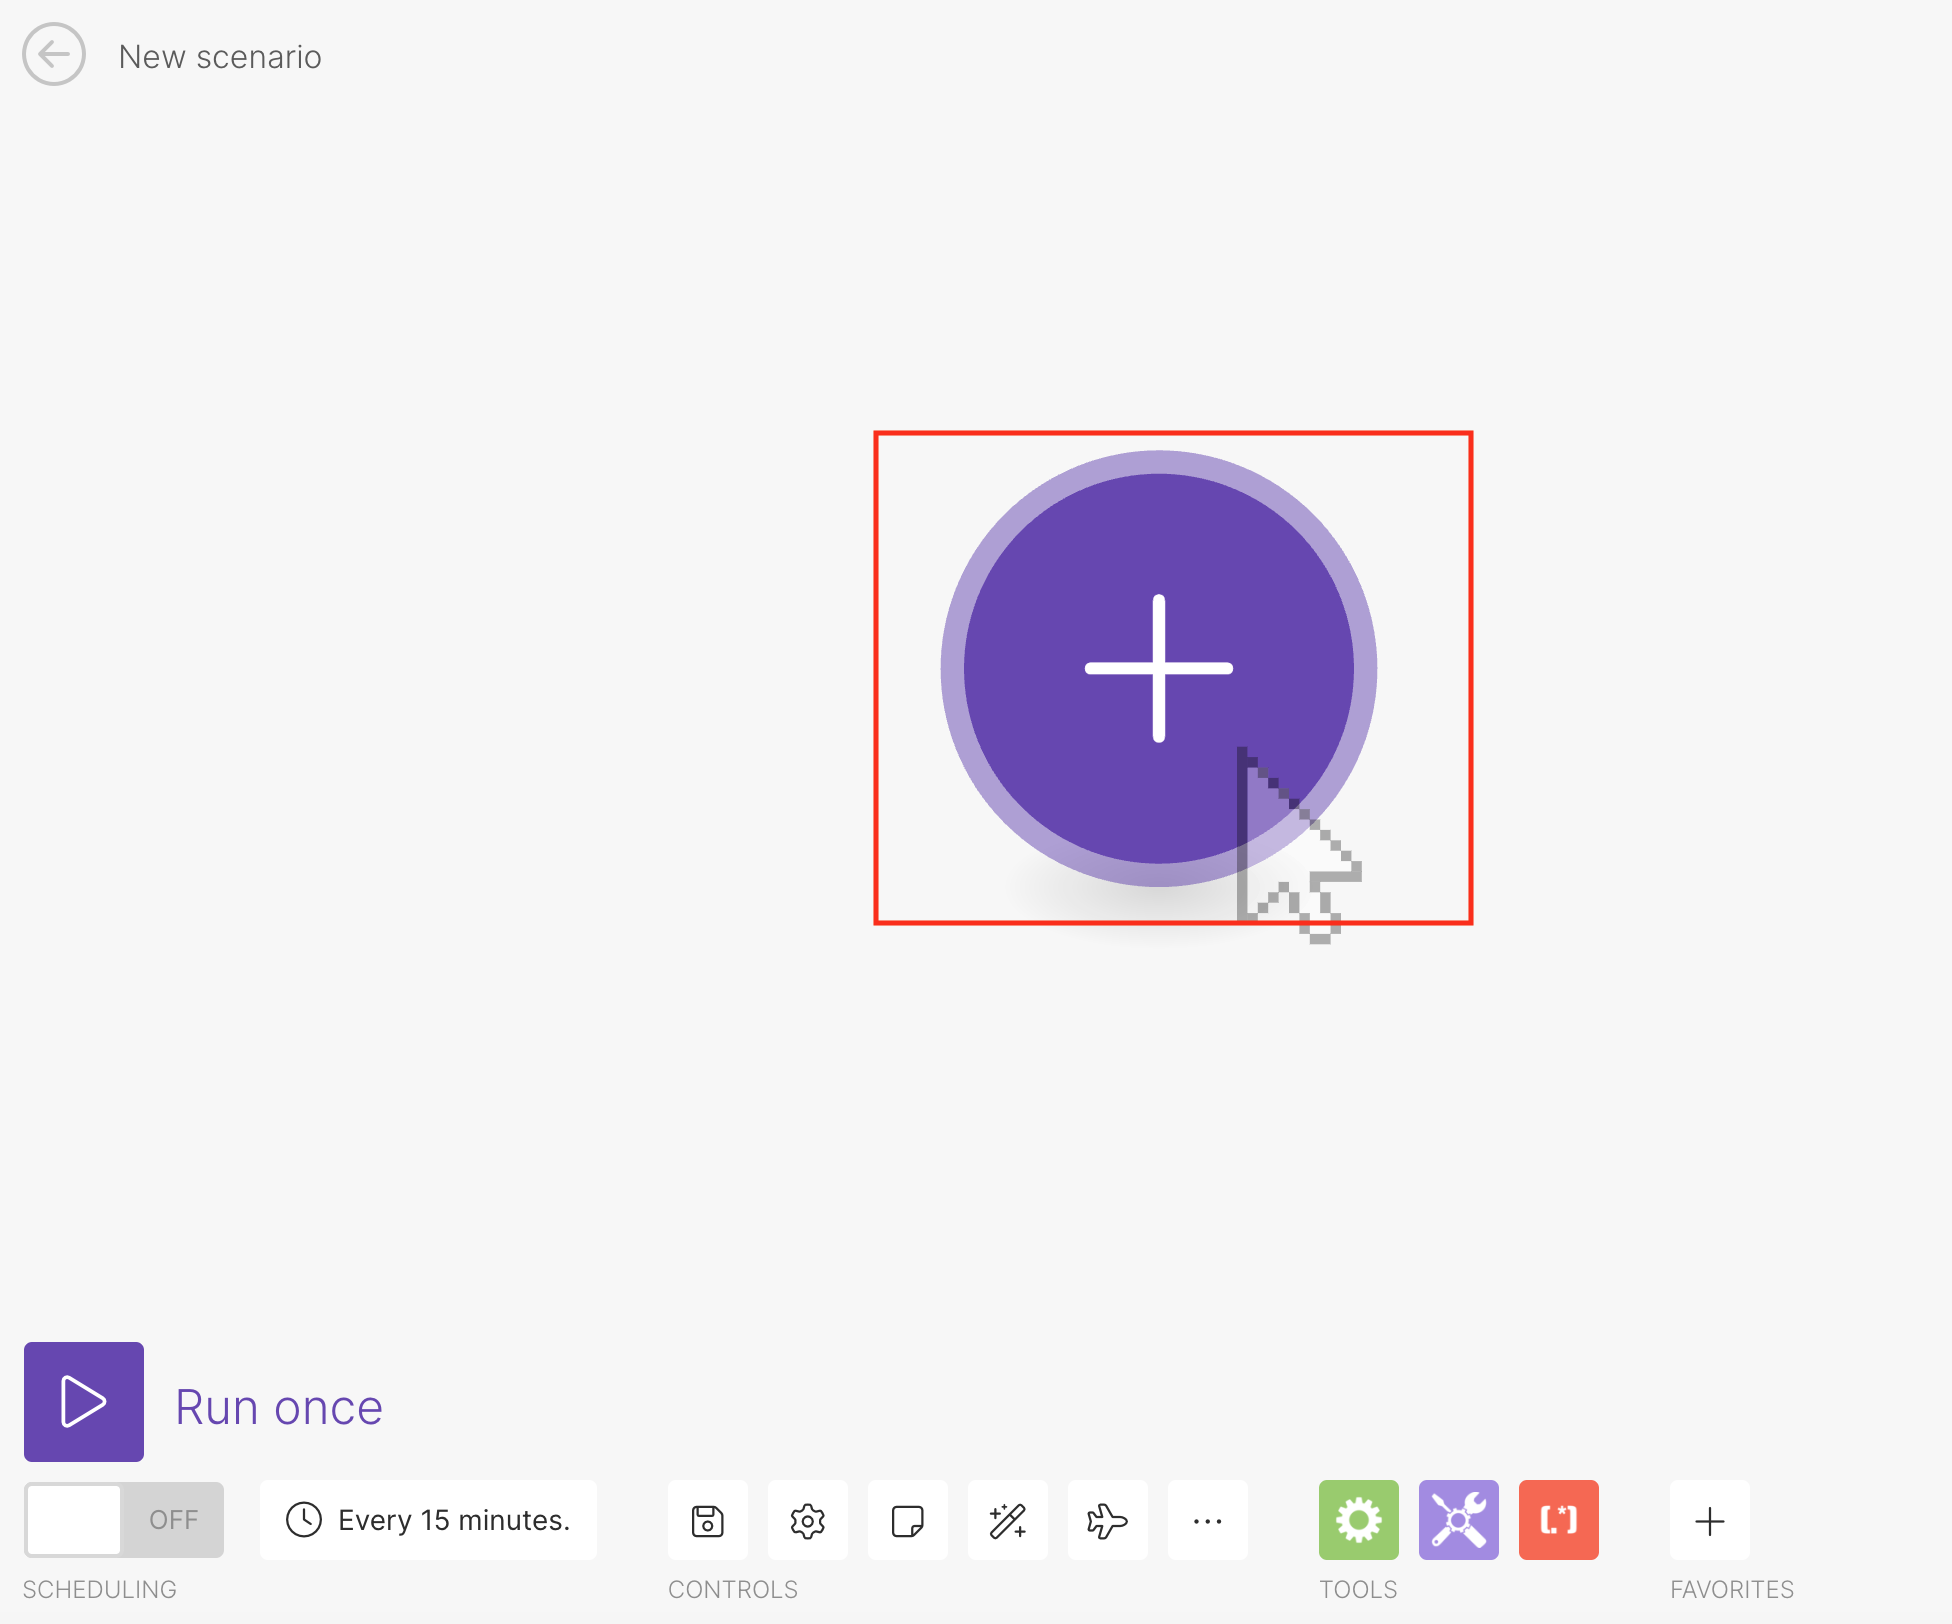Viewport: 1952px width, 1624px height.
Task: Save the scenario with the disk icon
Action: pyautogui.click(x=707, y=1520)
